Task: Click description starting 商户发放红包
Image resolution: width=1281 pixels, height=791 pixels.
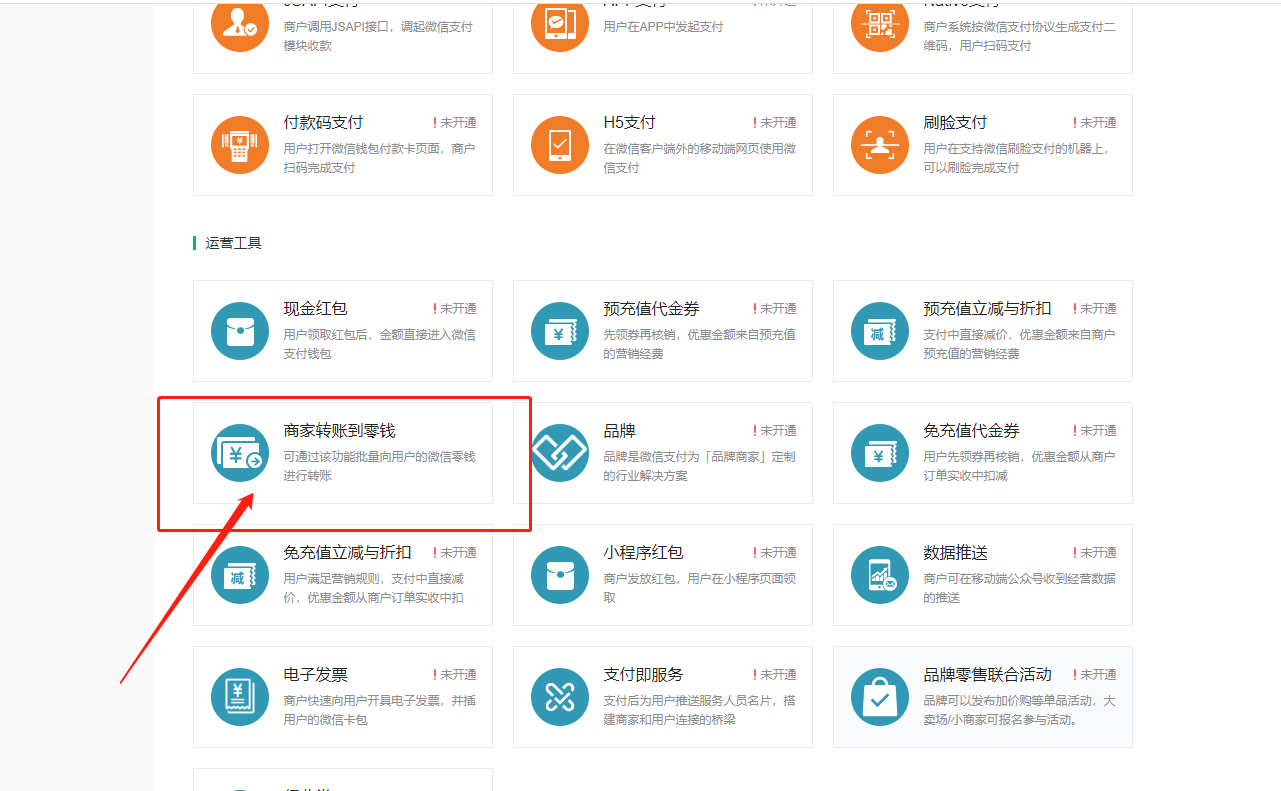Action: pos(699,588)
